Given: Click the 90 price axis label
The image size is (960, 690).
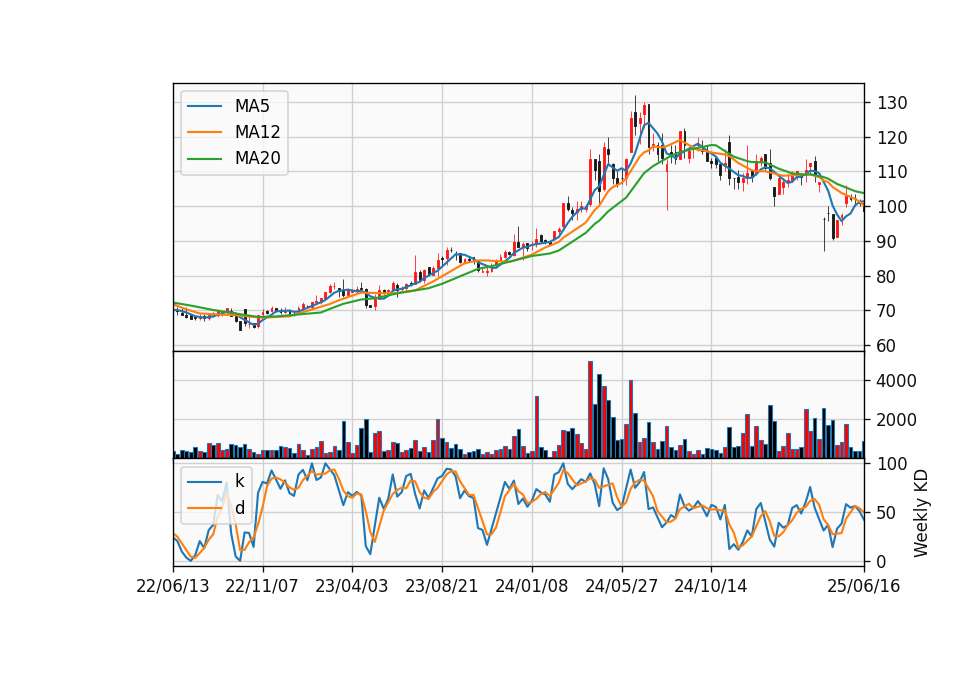Looking at the screenshot, I should 887,242.
